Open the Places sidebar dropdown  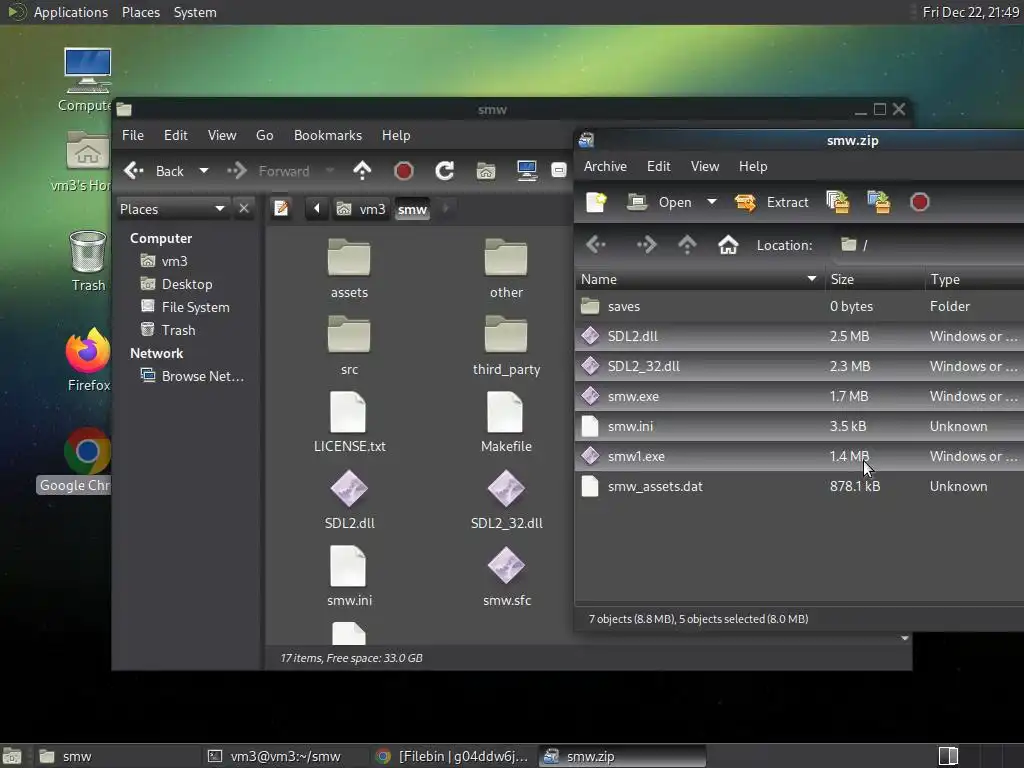click(172, 209)
